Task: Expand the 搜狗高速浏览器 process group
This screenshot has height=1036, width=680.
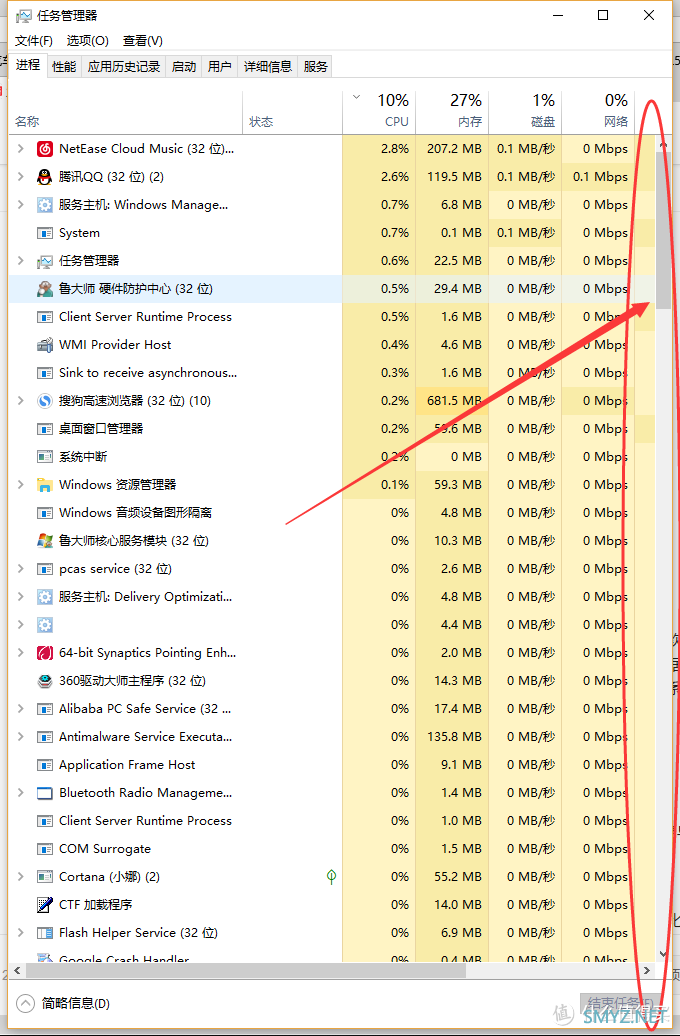Action: (x=20, y=400)
